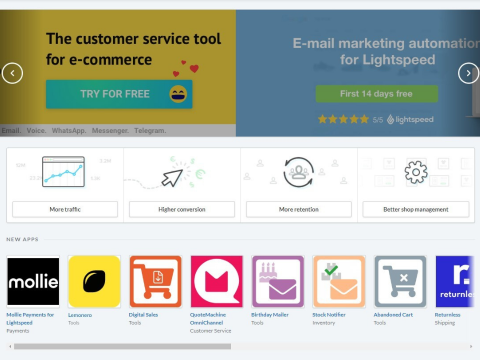The width and height of the screenshot is (480, 360).
Task: Select the Birthday Mailer cake icon
Action: point(278,281)
